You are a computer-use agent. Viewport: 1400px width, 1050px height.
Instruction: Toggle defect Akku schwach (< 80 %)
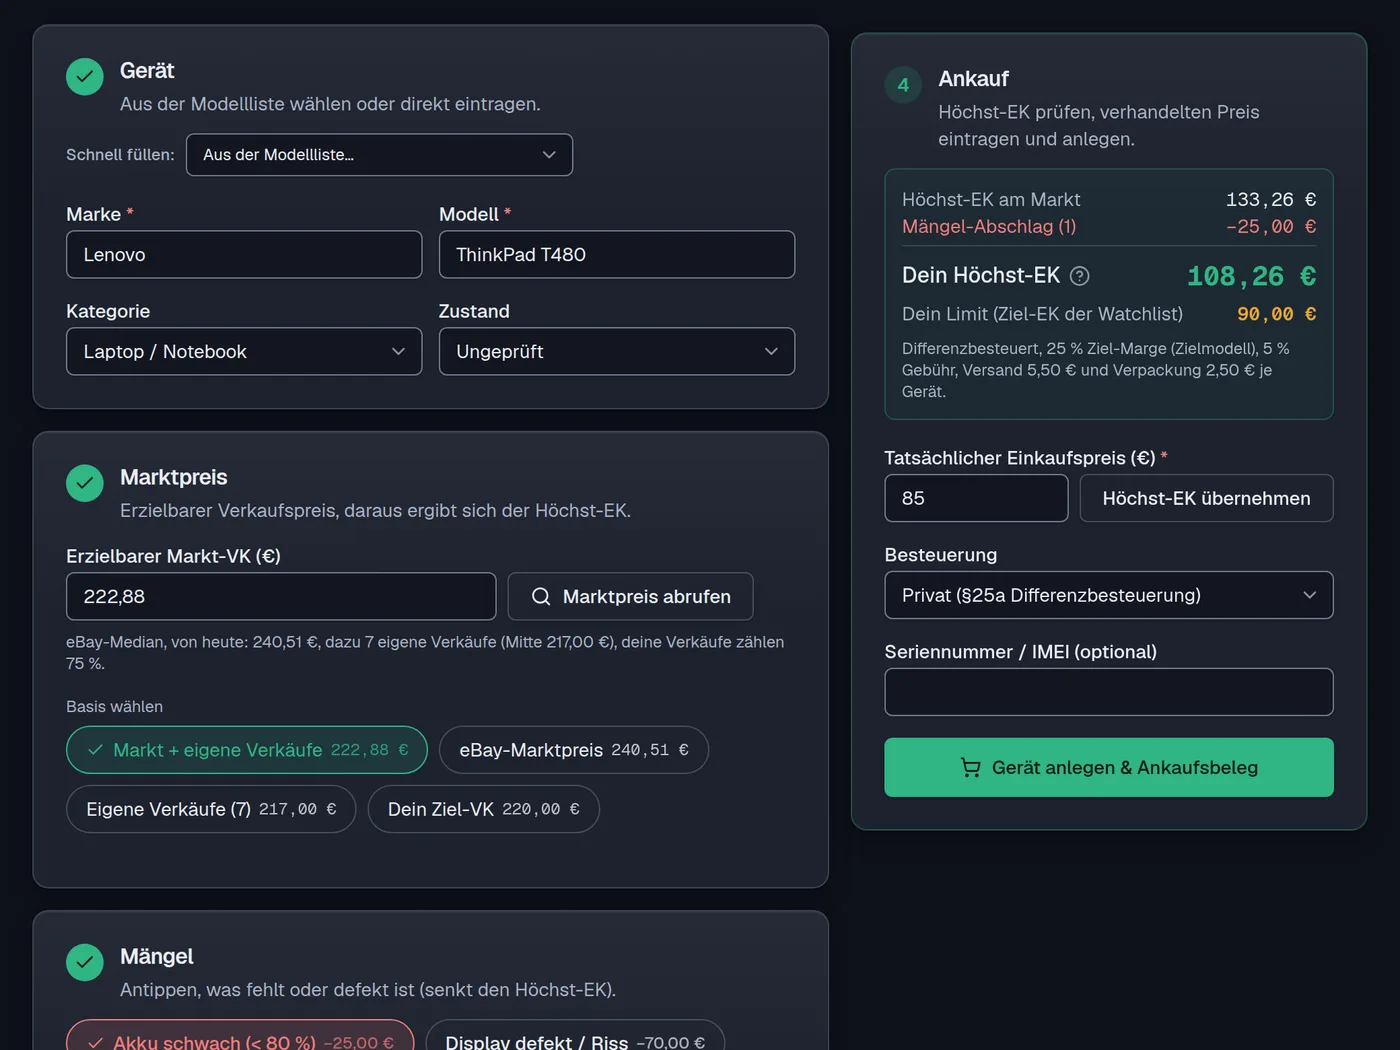pos(240,1035)
